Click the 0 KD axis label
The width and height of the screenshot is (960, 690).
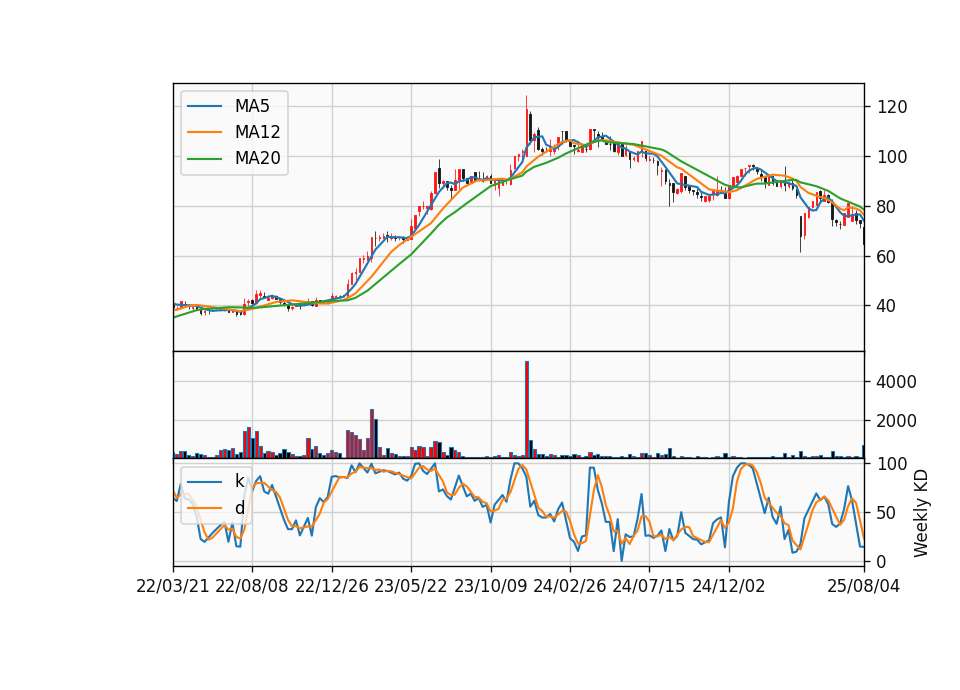pos(882,561)
